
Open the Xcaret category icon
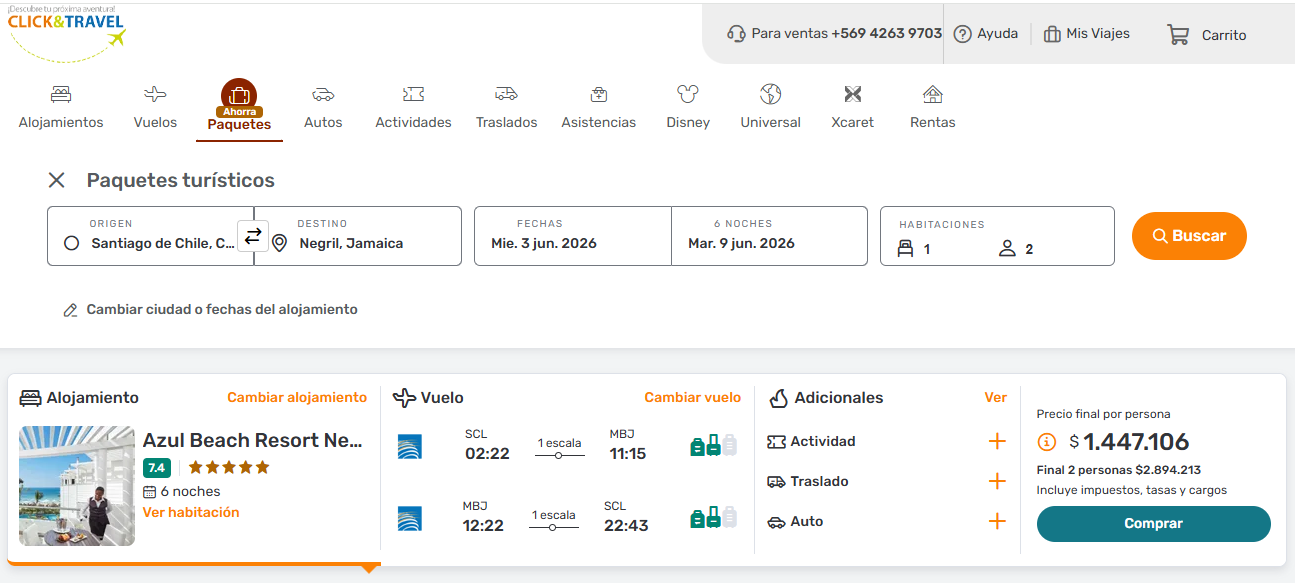[x=852, y=94]
